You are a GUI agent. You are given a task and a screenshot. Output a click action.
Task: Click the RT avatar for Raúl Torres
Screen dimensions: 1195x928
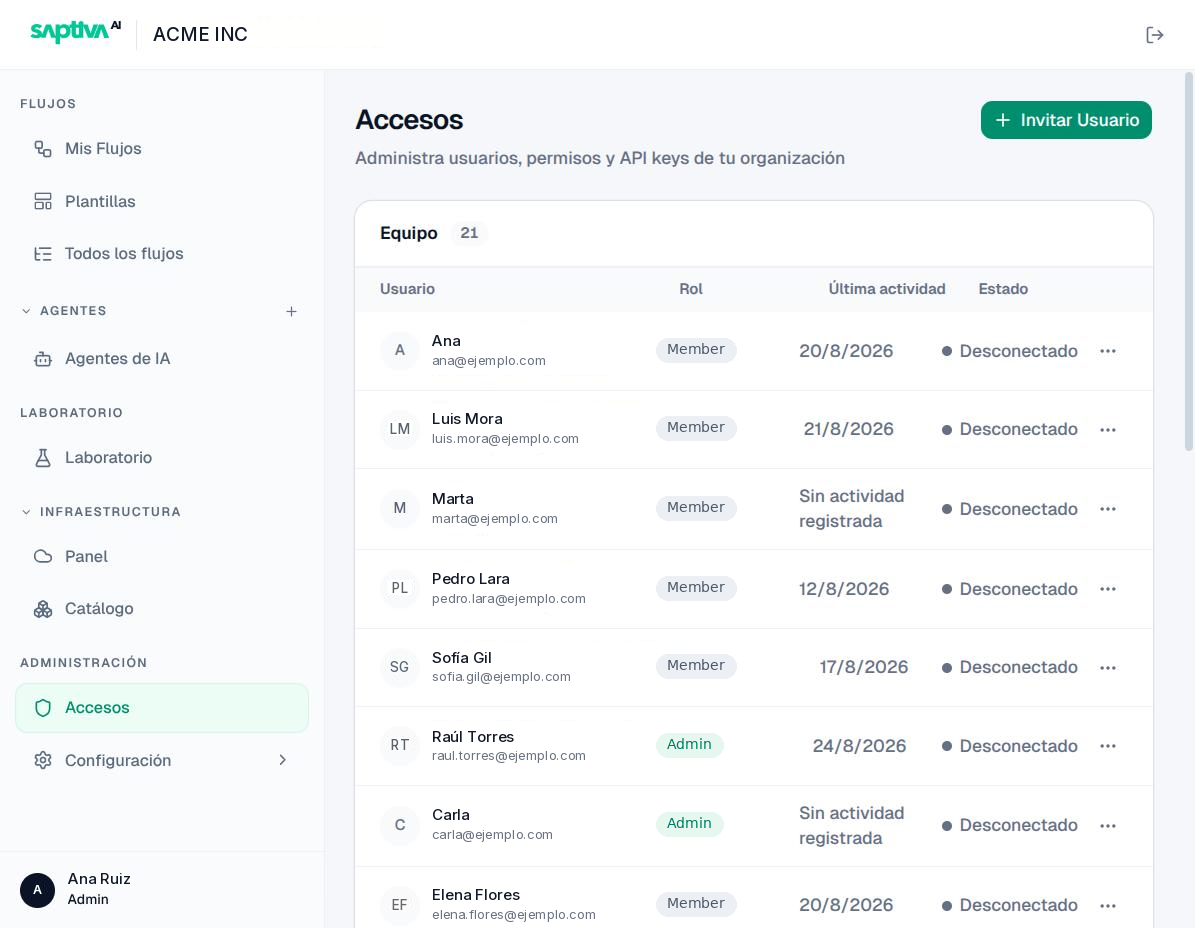pos(399,745)
